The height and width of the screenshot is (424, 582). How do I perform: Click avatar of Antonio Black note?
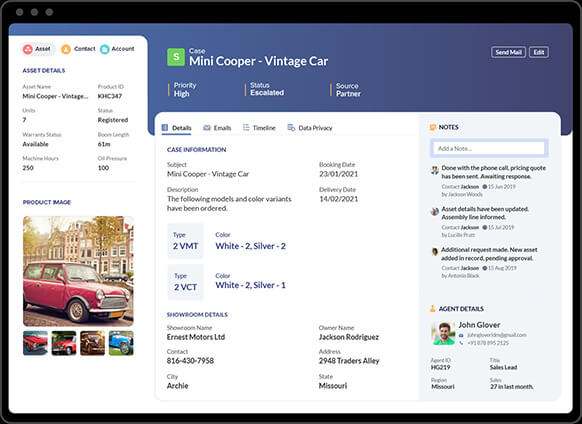(435, 252)
